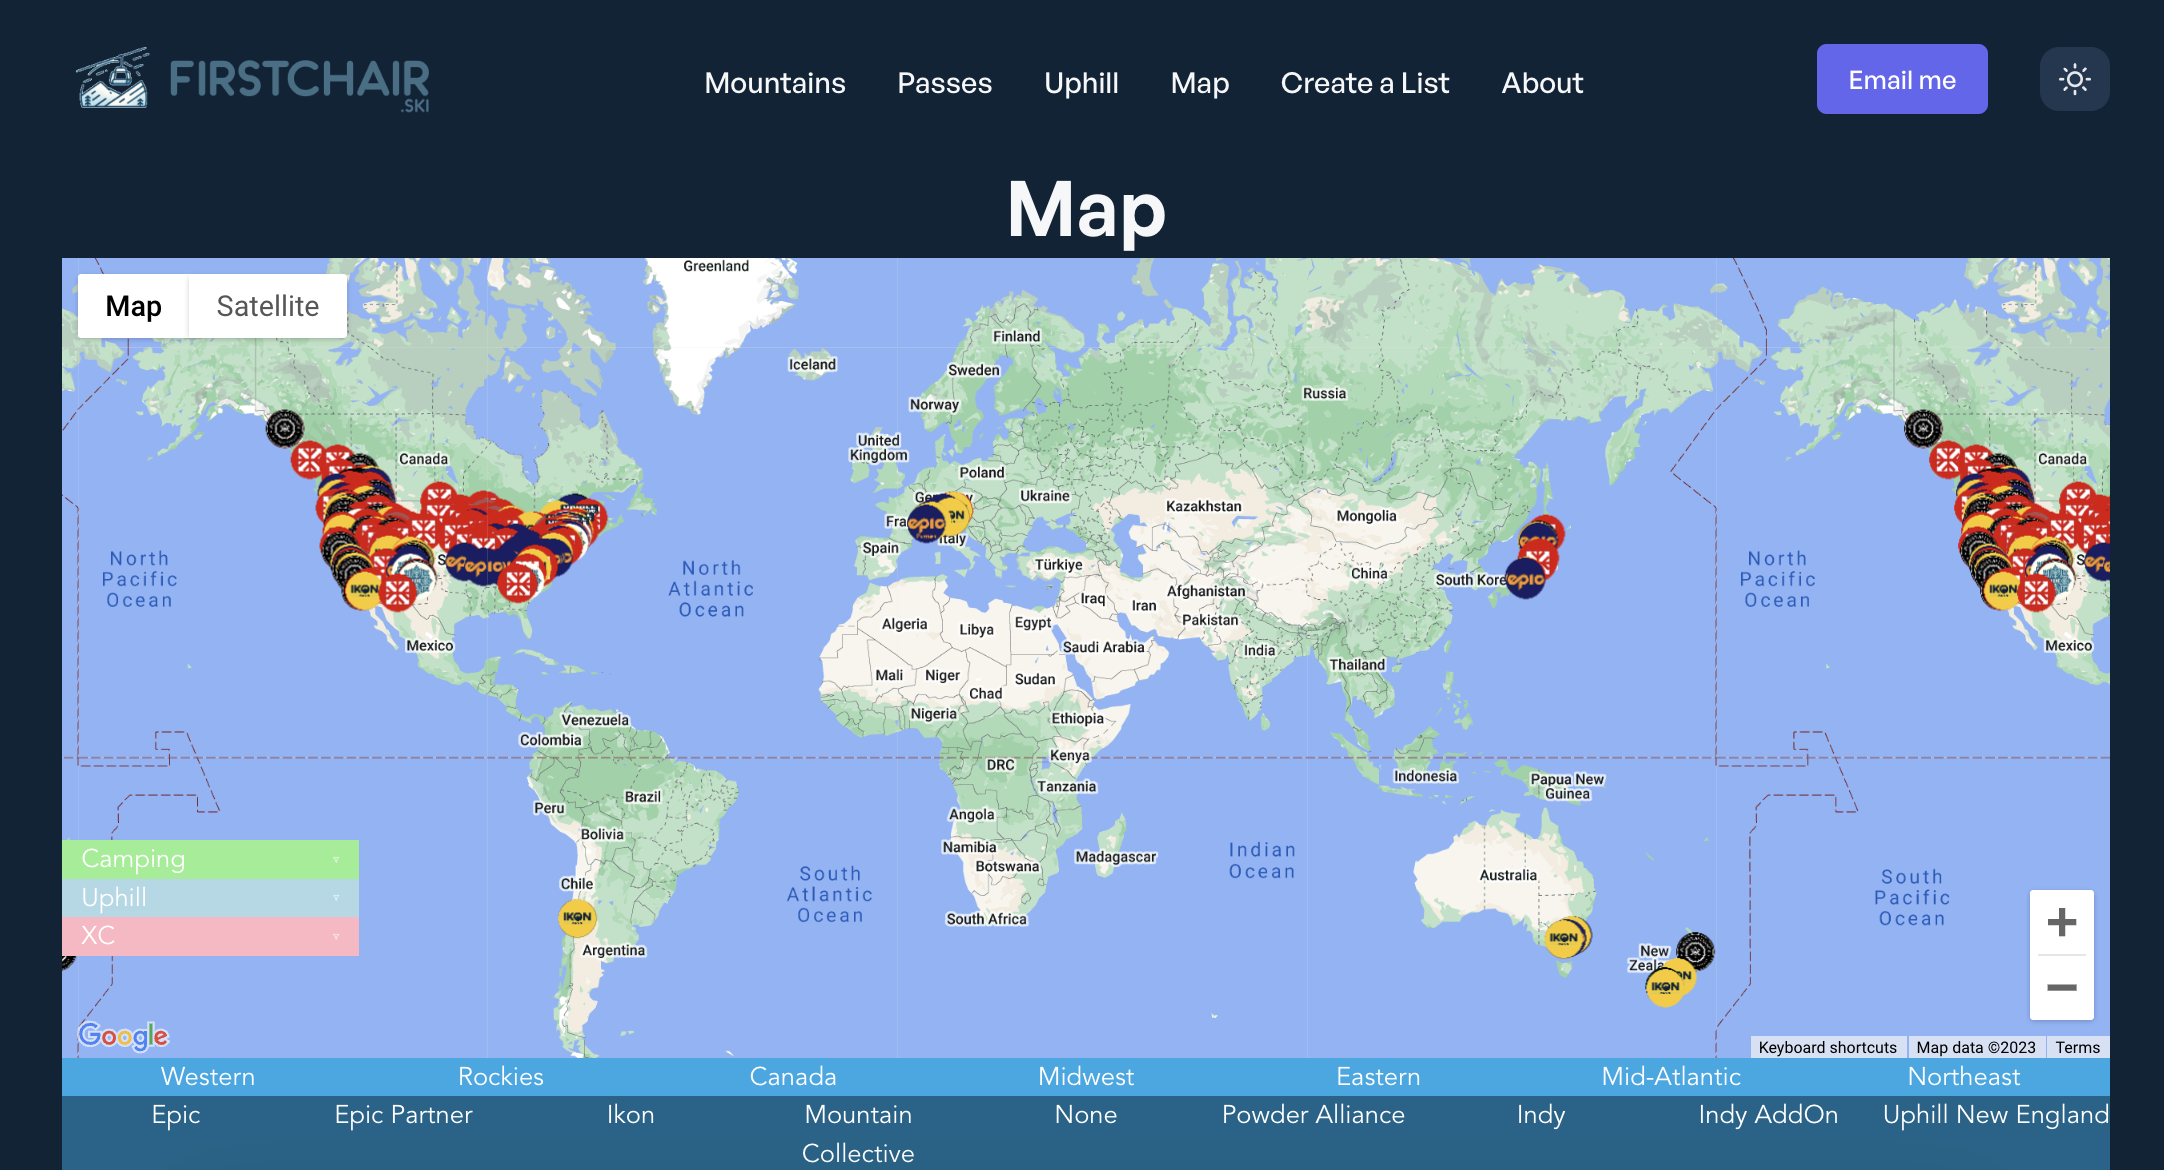2164x1170 pixels.
Task: Filter by the Indy pass
Action: (x=1541, y=1115)
